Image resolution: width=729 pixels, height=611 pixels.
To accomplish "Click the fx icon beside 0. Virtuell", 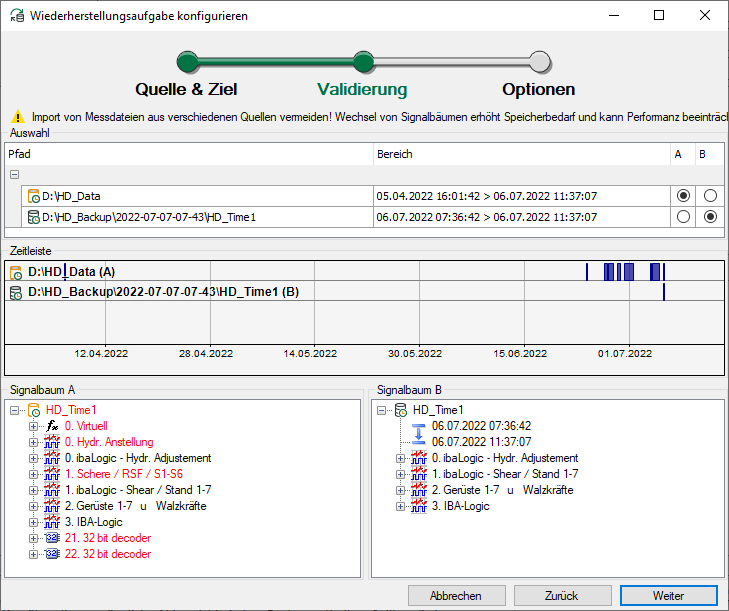I will (53, 426).
